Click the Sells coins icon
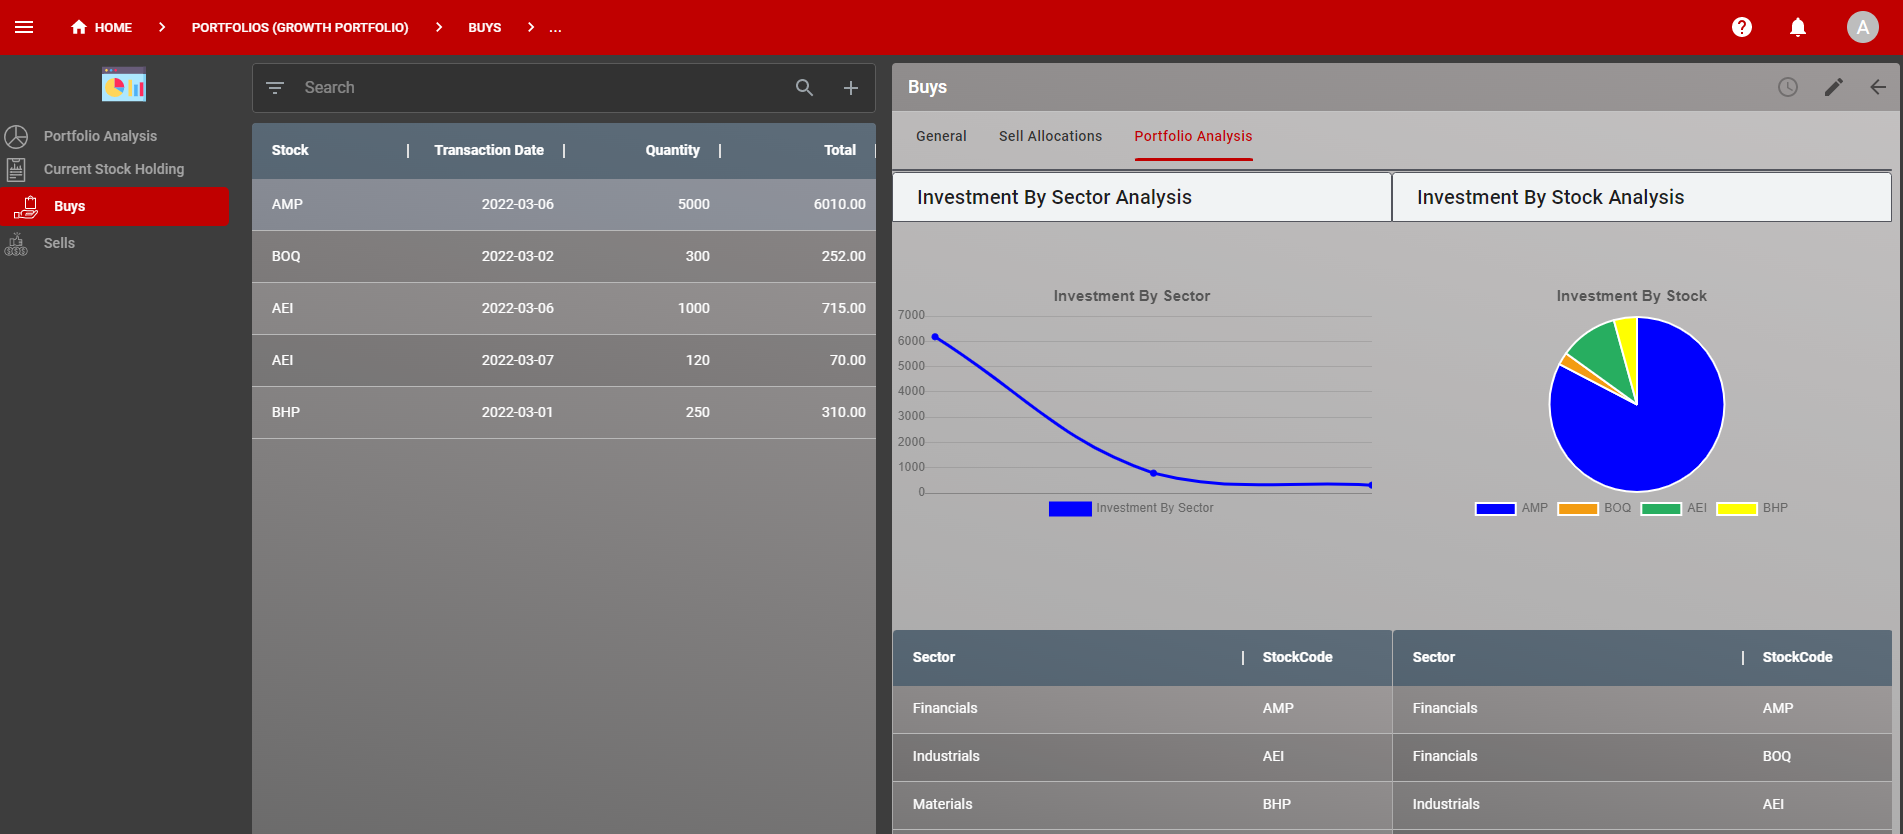The image size is (1903, 834). (x=16, y=244)
